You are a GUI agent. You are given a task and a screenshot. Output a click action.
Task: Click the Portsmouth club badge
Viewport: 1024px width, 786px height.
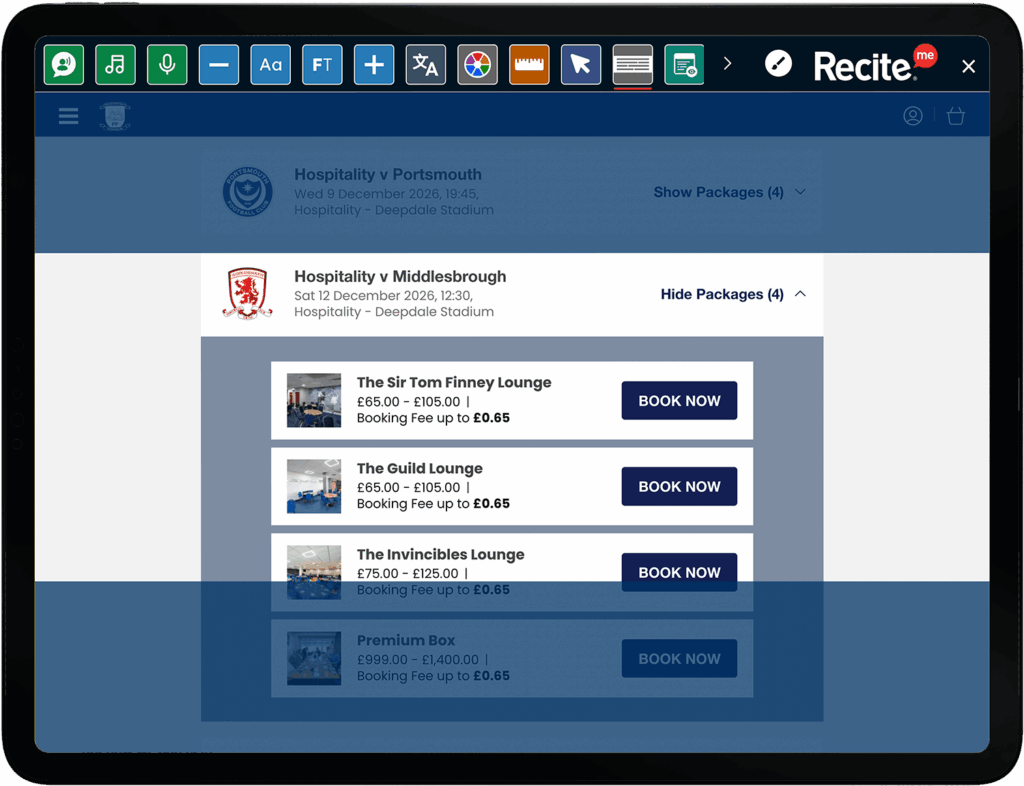click(x=248, y=192)
